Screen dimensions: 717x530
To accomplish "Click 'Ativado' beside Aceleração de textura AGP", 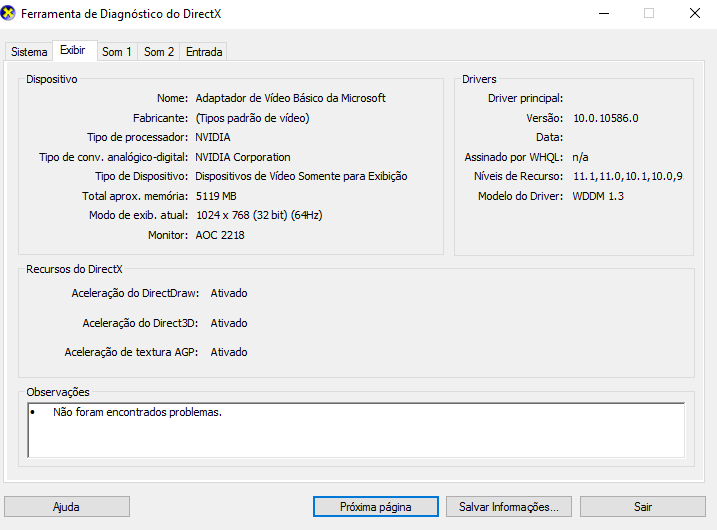I will [x=229, y=352].
